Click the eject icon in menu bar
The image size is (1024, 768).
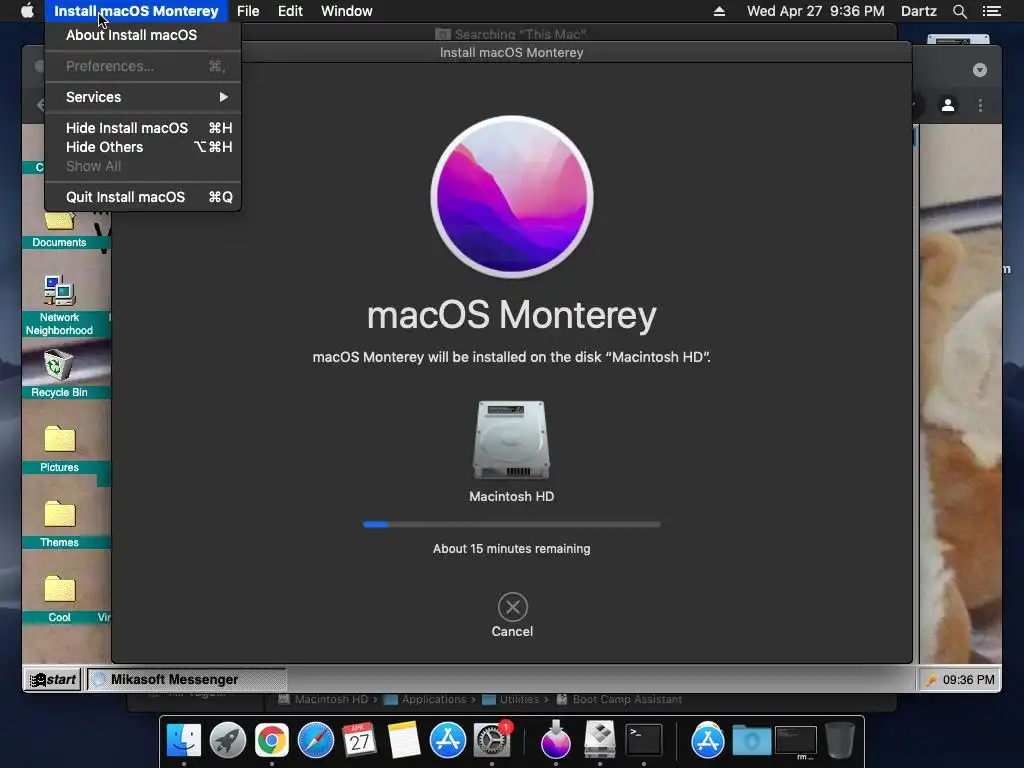tap(719, 11)
